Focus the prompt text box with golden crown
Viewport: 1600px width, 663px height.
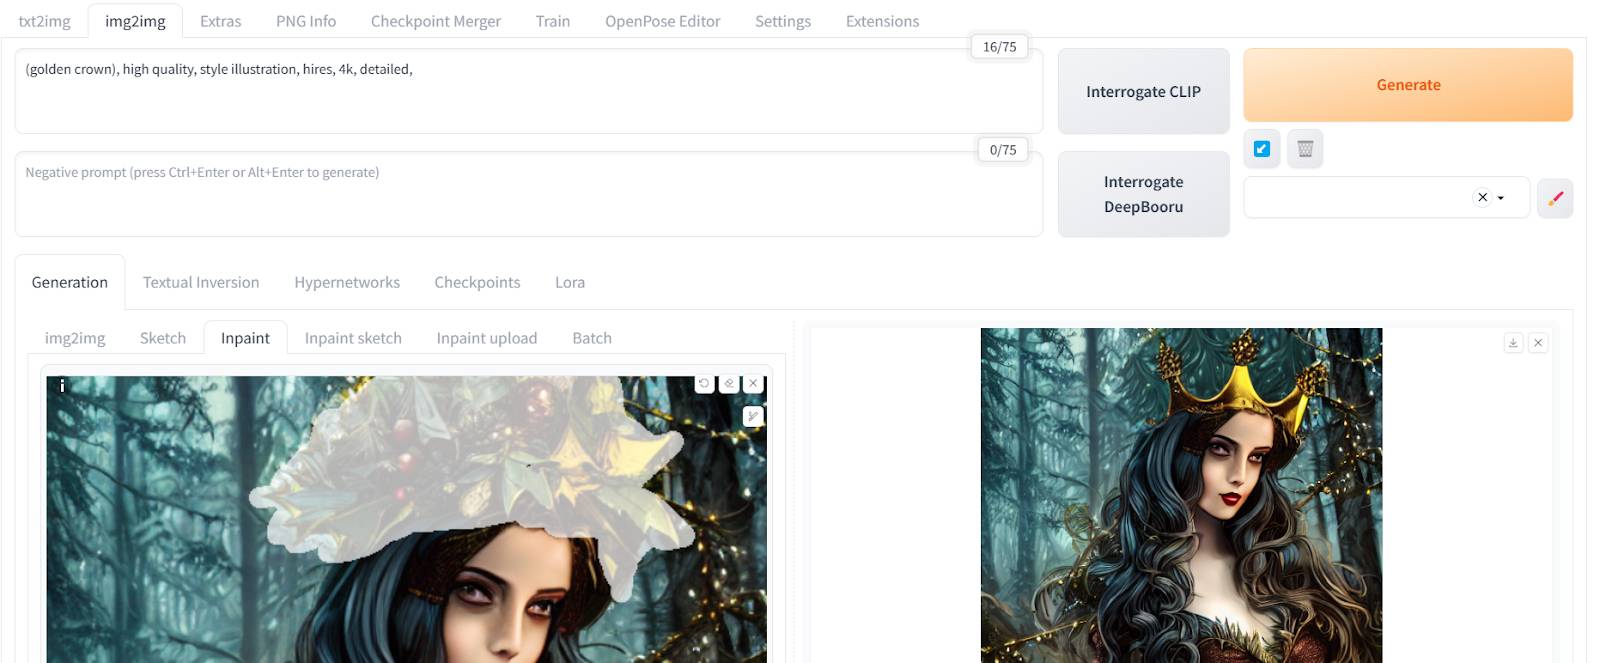[x=528, y=91]
